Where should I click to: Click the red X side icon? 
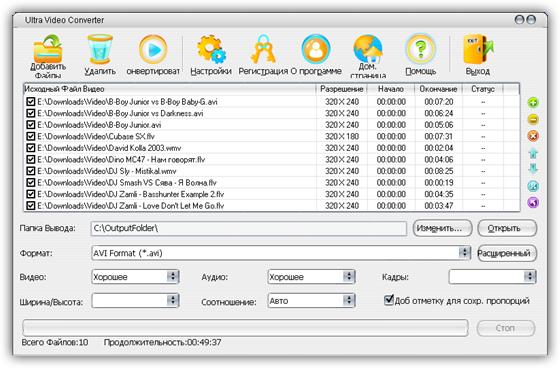click(x=533, y=136)
